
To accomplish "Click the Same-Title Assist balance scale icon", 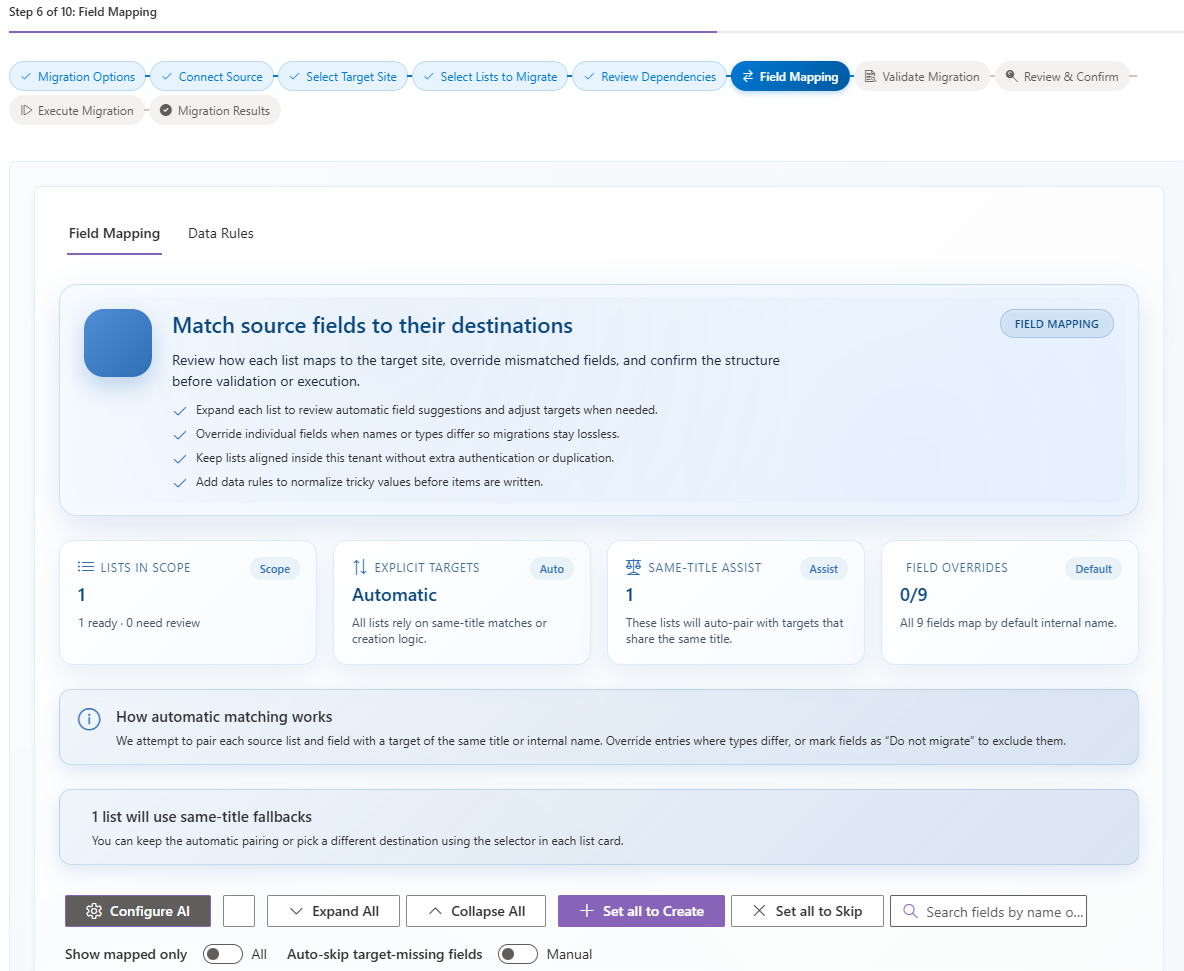I will coord(633,567).
